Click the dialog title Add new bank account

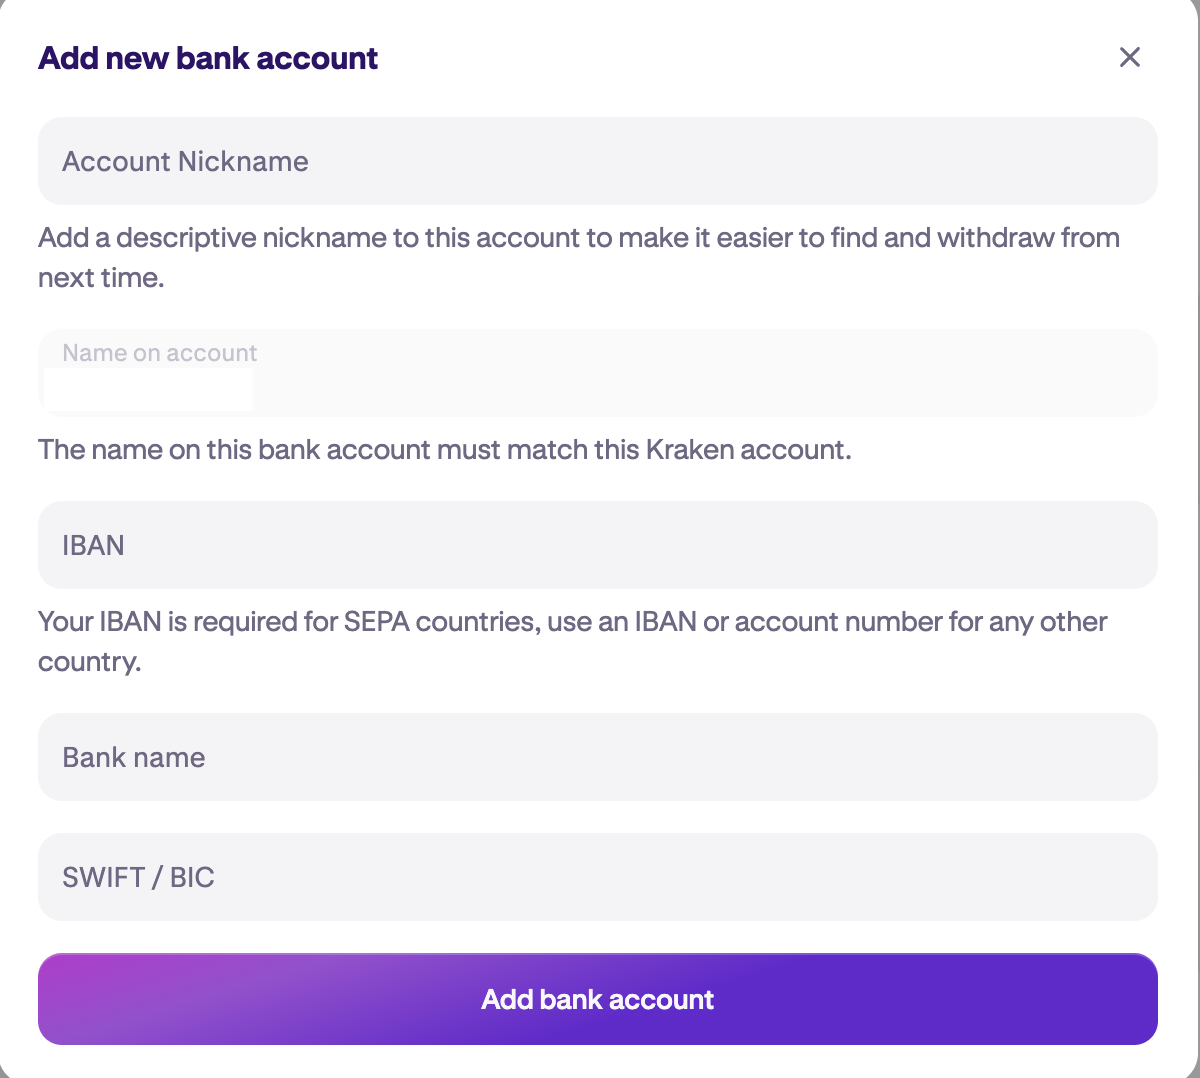coord(208,58)
